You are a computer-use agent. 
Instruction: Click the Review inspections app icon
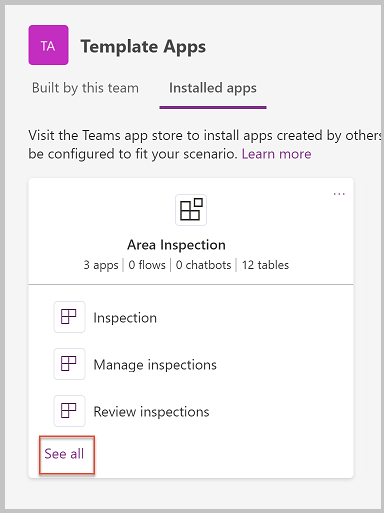[x=69, y=411]
